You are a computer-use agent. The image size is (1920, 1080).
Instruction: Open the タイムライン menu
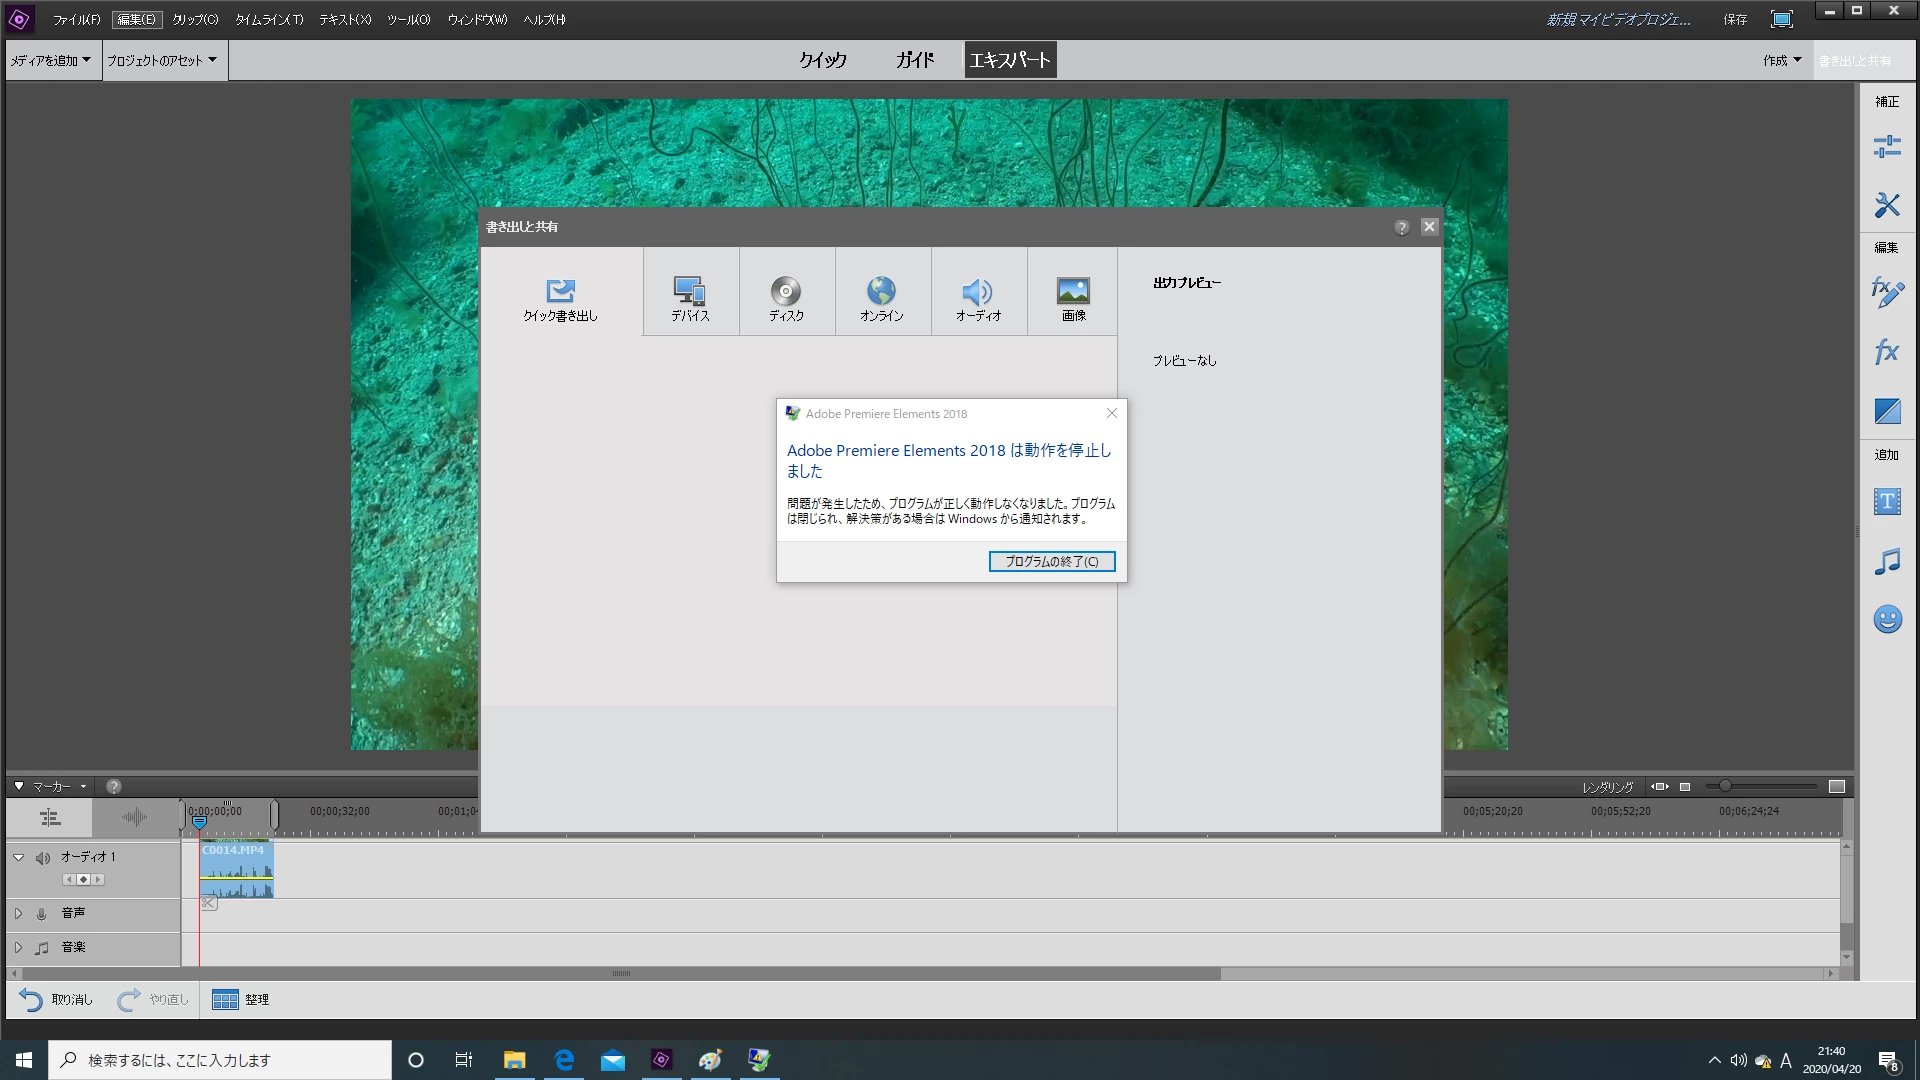tap(268, 19)
